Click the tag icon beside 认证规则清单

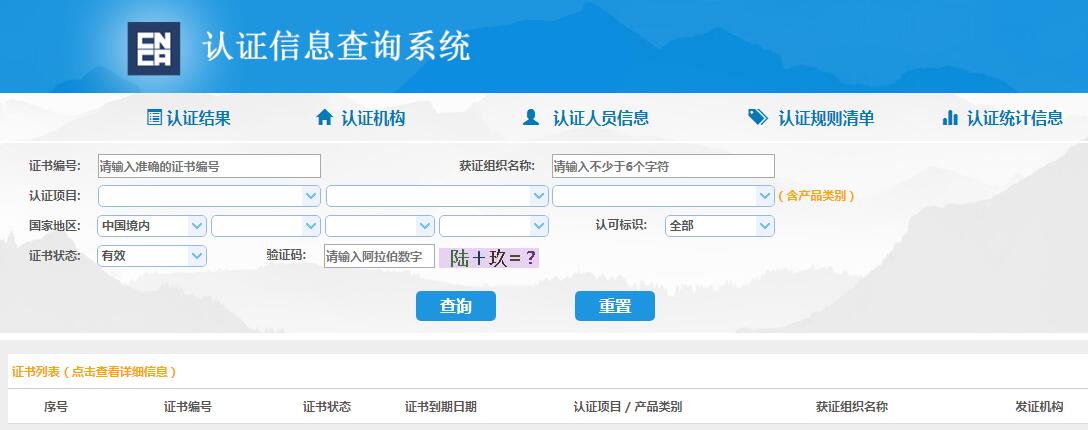(x=758, y=118)
